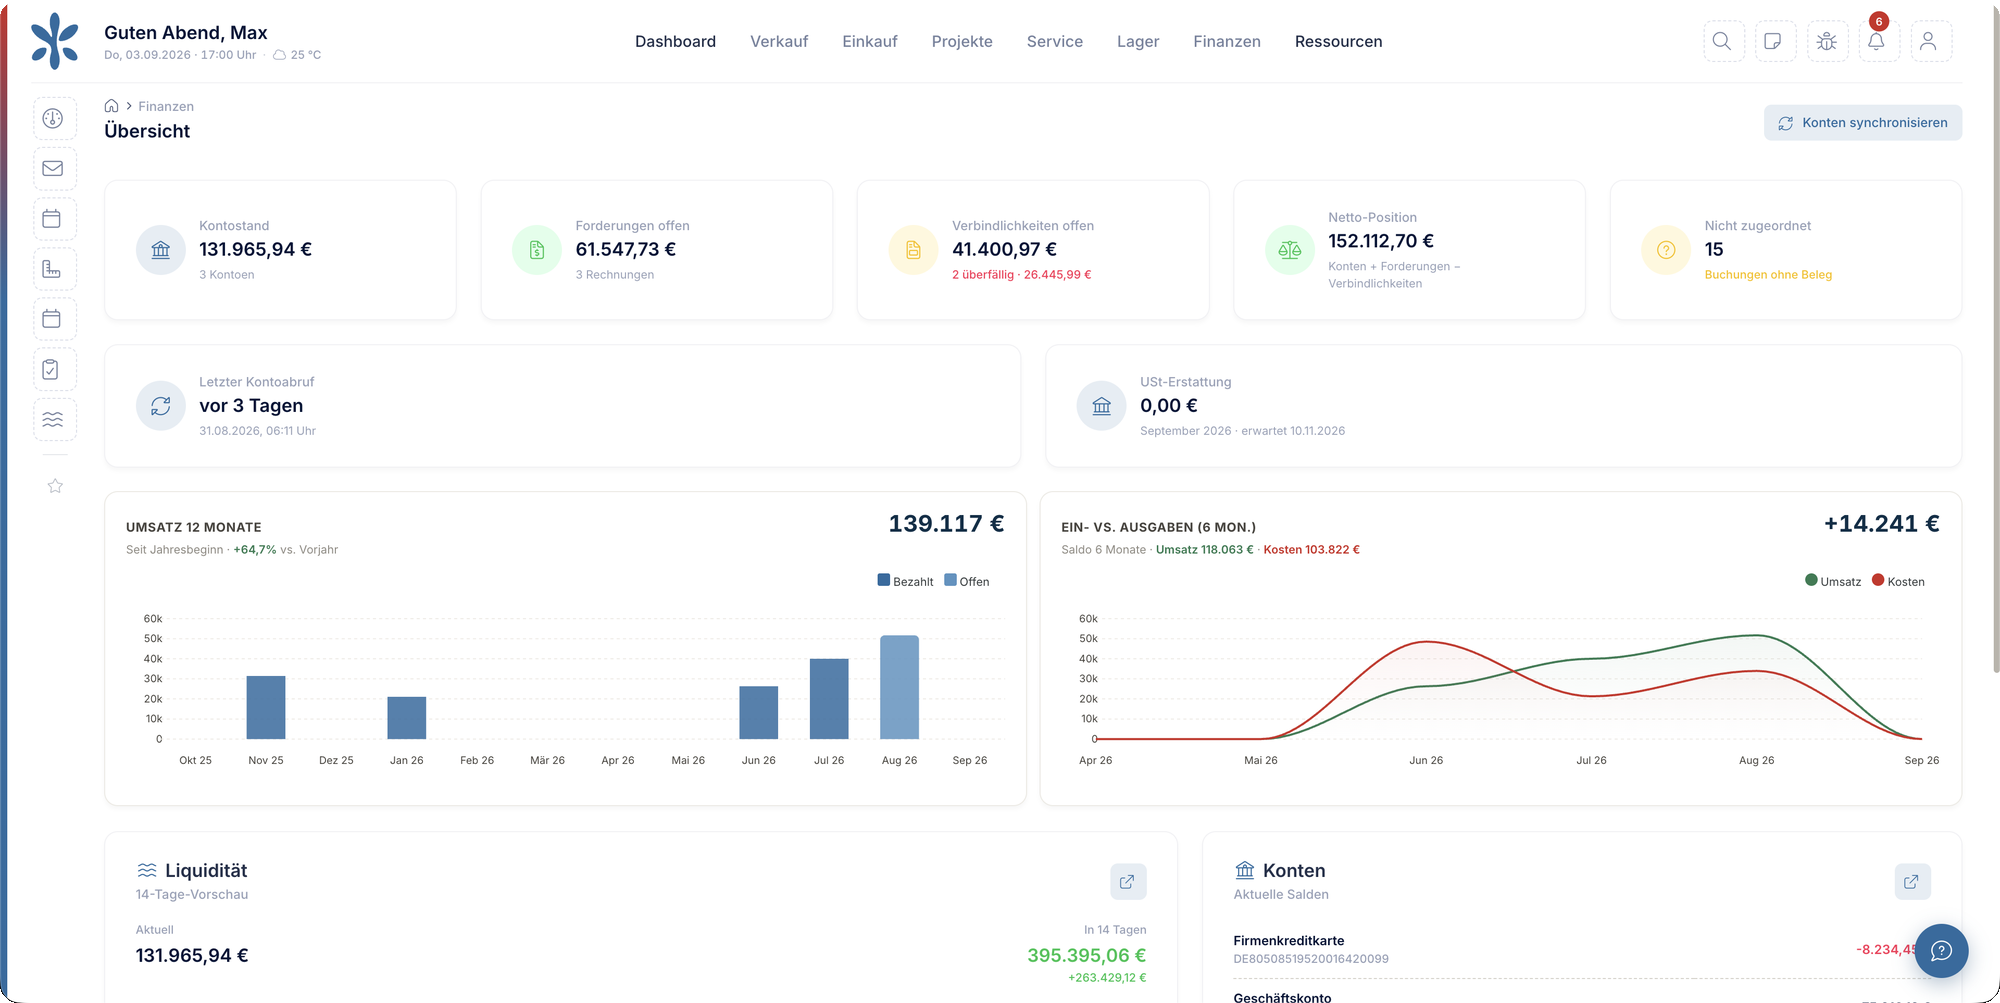Toggle the Offen legend series
Viewport: 2000px width, 1003px height.
(x=967, y=581)
